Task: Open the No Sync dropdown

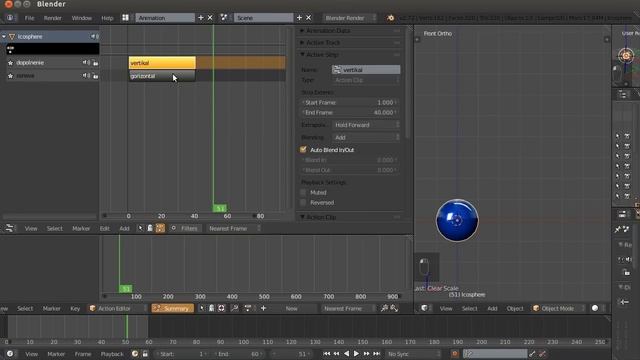Action: pyautogui.click(x=413, y=353)
